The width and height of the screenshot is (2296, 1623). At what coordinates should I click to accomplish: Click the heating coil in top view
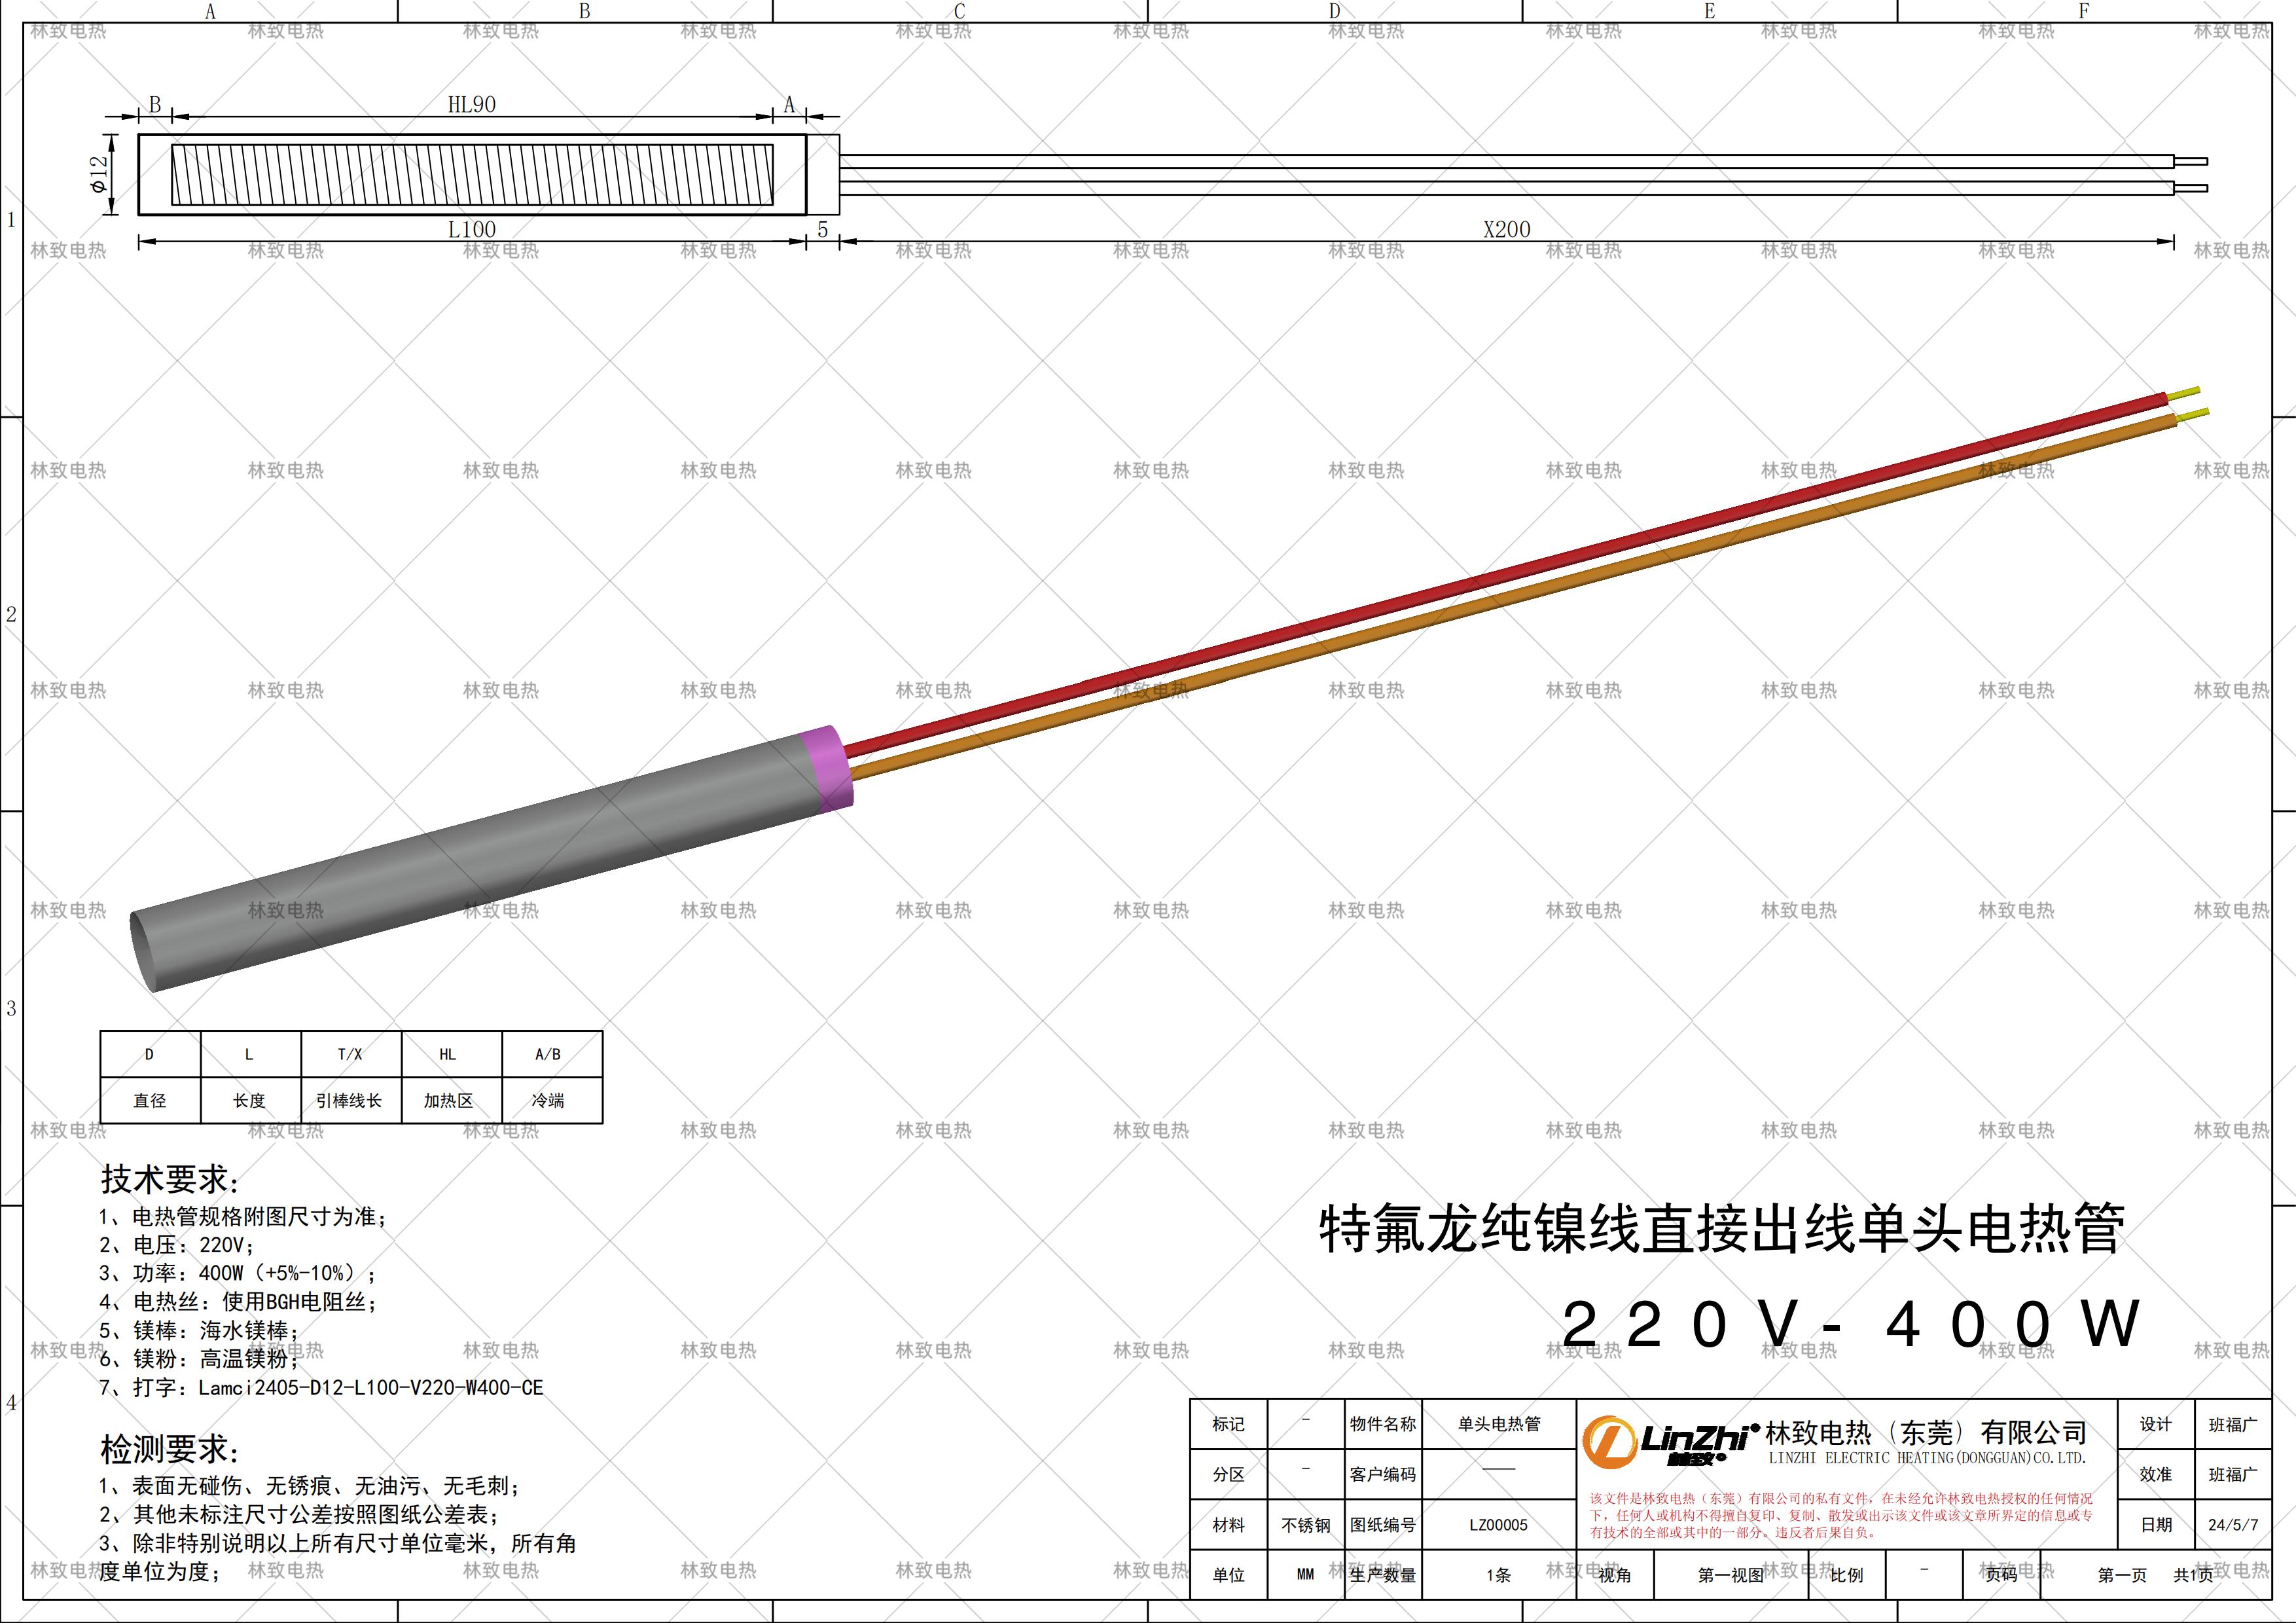[472, 175]
